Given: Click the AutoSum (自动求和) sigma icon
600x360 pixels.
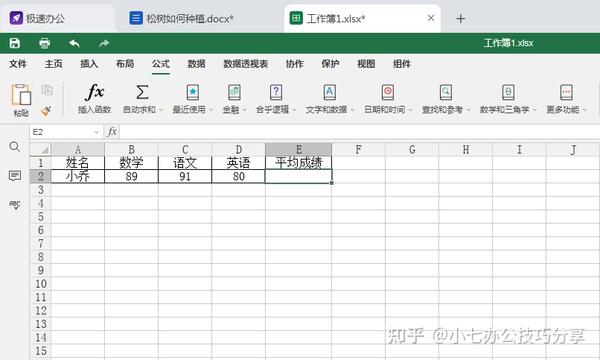Looking at the screenshot, I should [142, 92].
